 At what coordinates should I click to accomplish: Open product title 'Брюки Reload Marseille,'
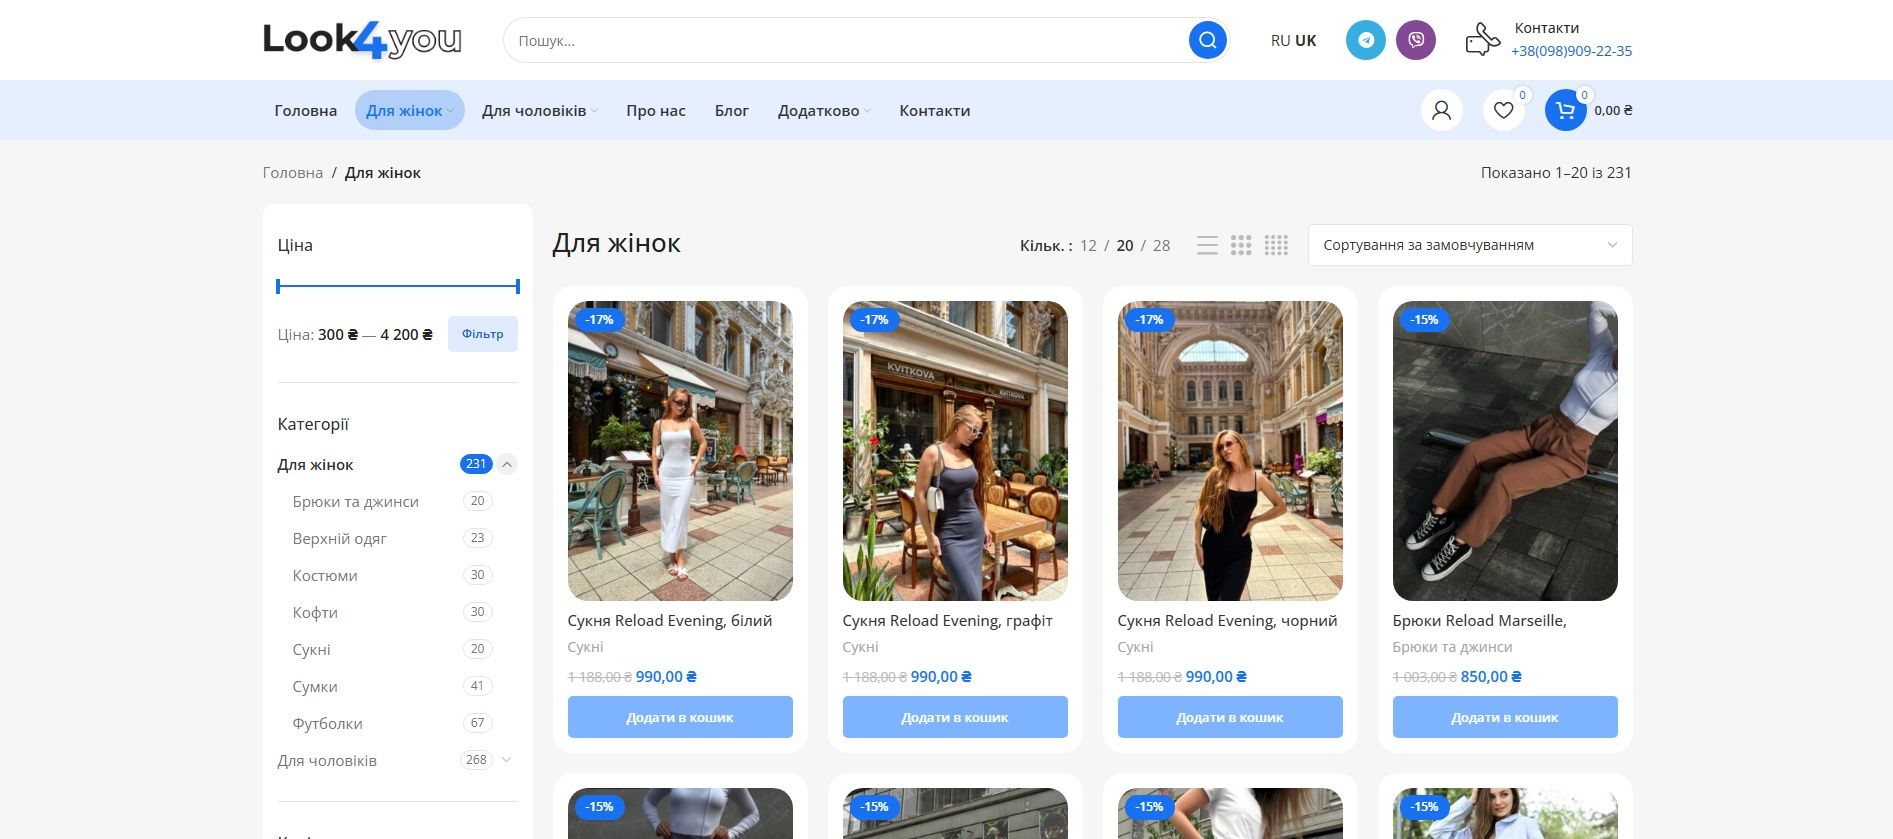[1479, 620]
